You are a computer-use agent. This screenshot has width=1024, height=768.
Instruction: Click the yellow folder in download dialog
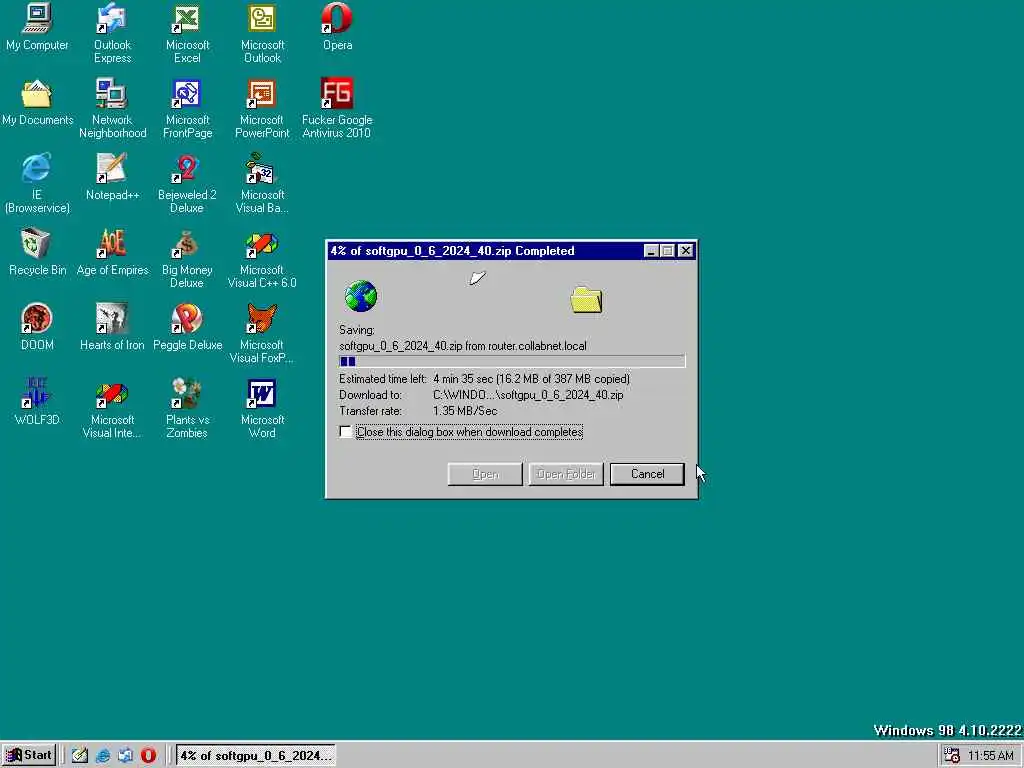click(x=586, y=300)
